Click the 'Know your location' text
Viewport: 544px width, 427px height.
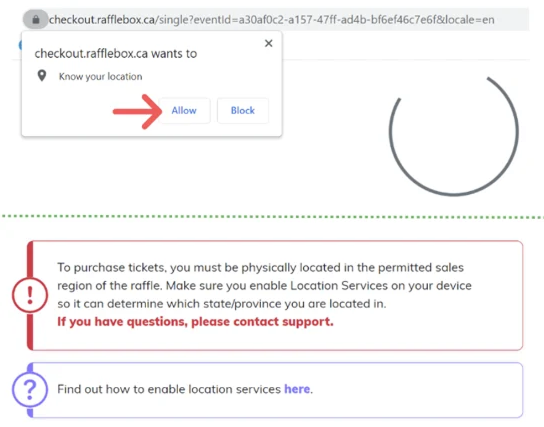[x=101, y=76]
